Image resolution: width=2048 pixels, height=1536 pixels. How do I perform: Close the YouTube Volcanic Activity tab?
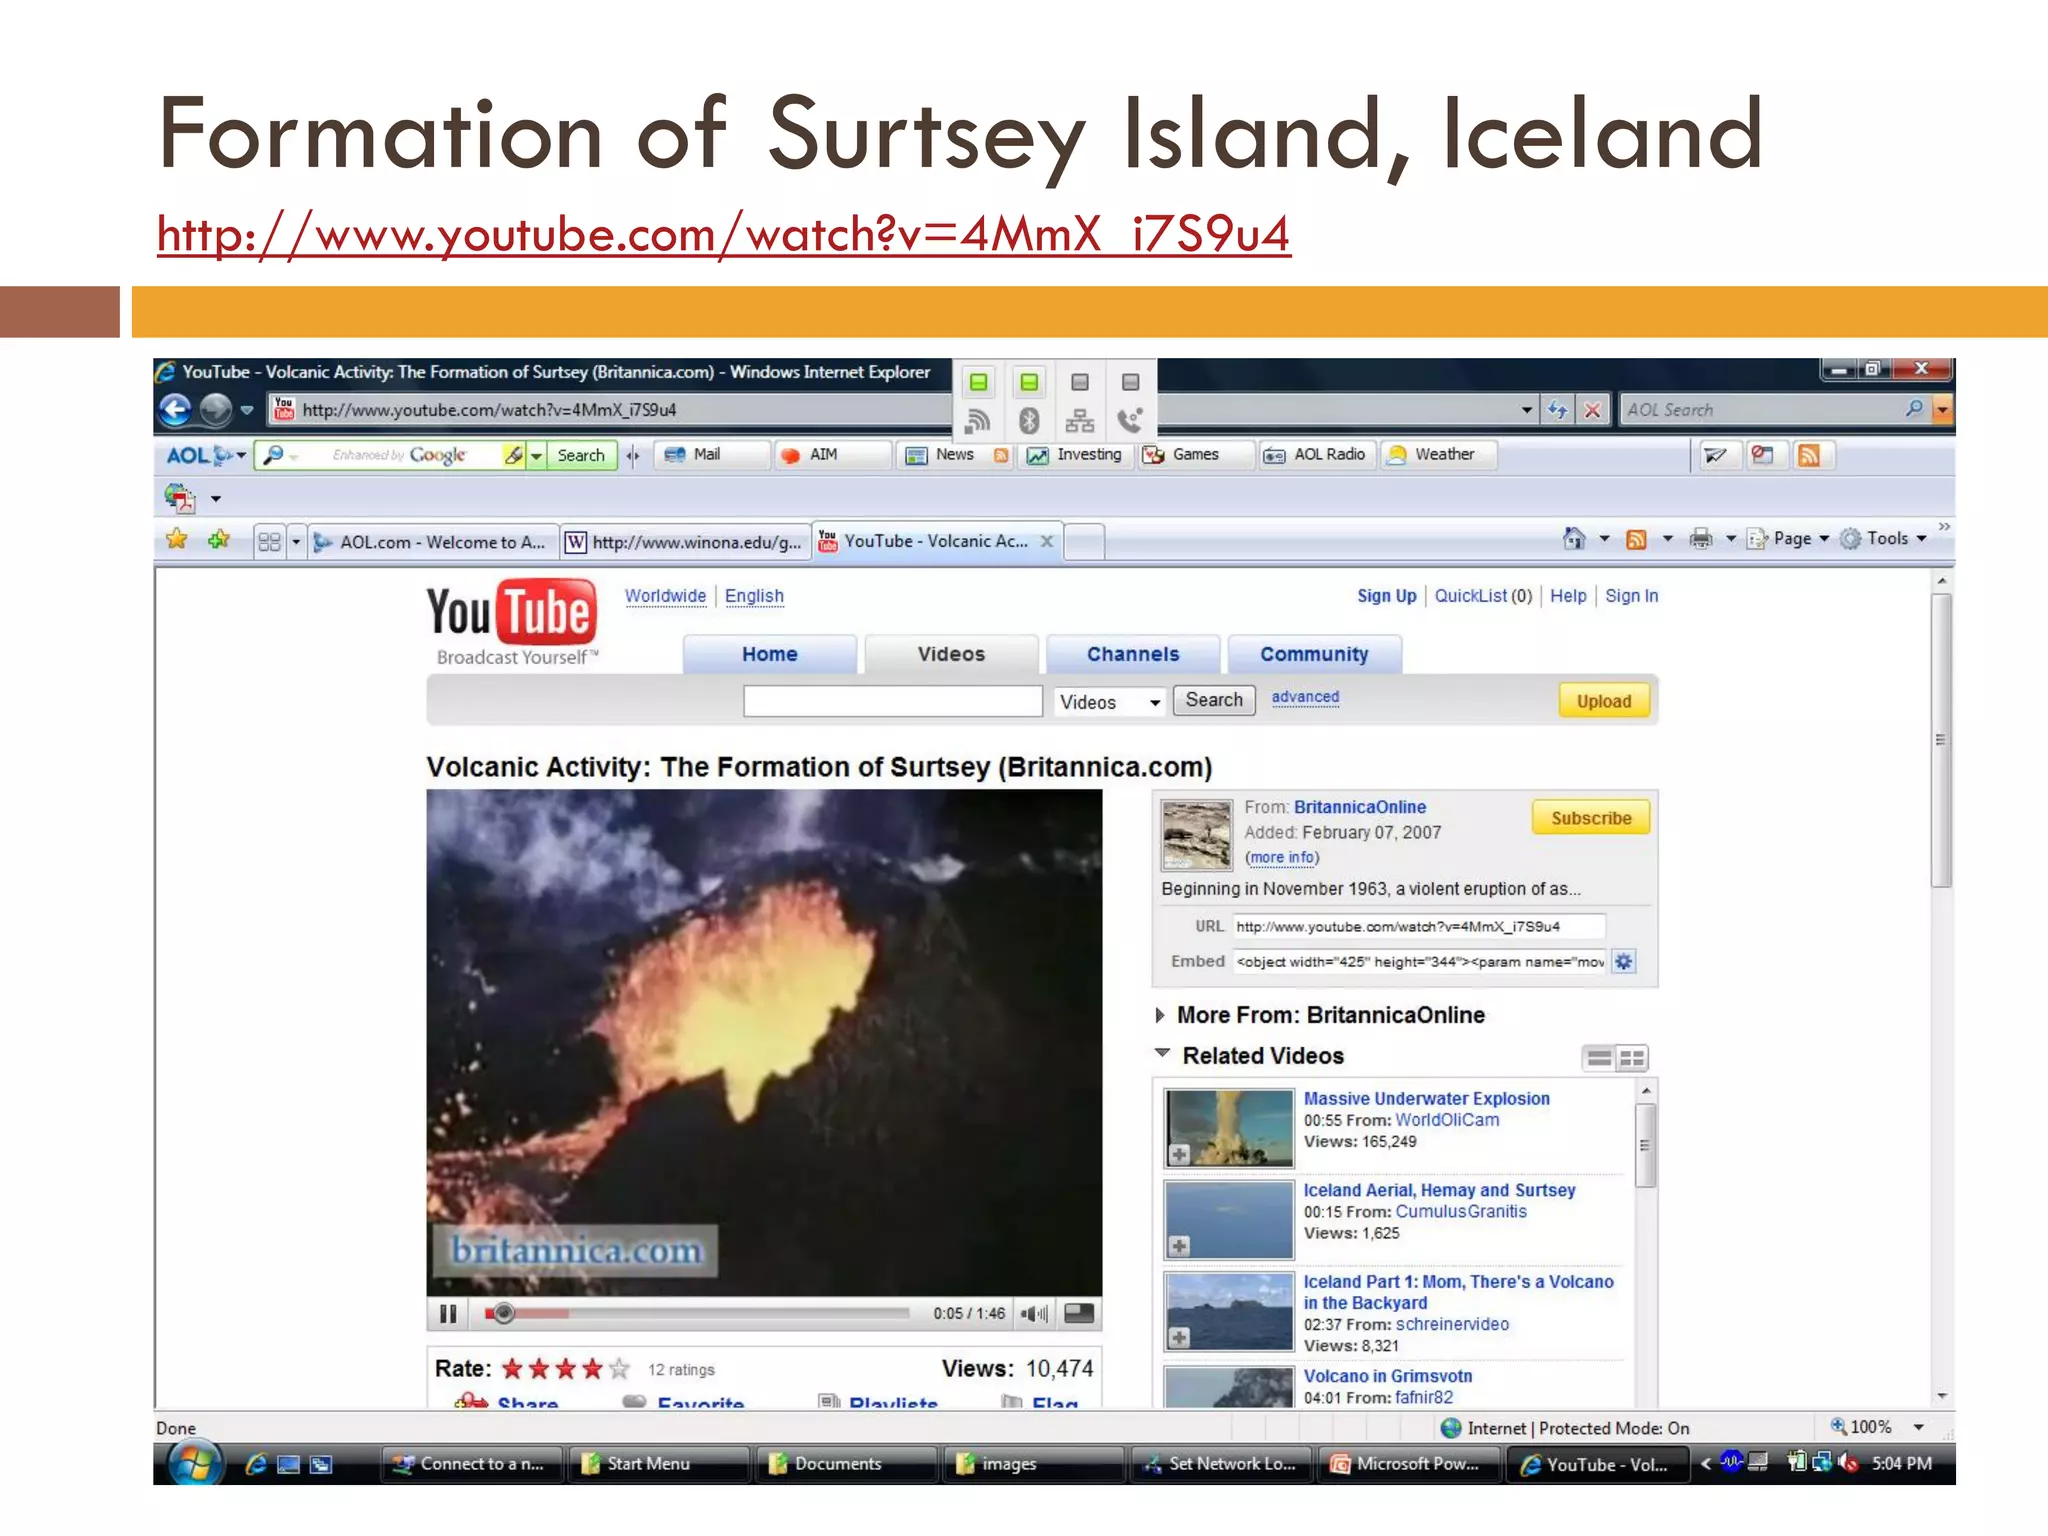(x=1047, y=541)
